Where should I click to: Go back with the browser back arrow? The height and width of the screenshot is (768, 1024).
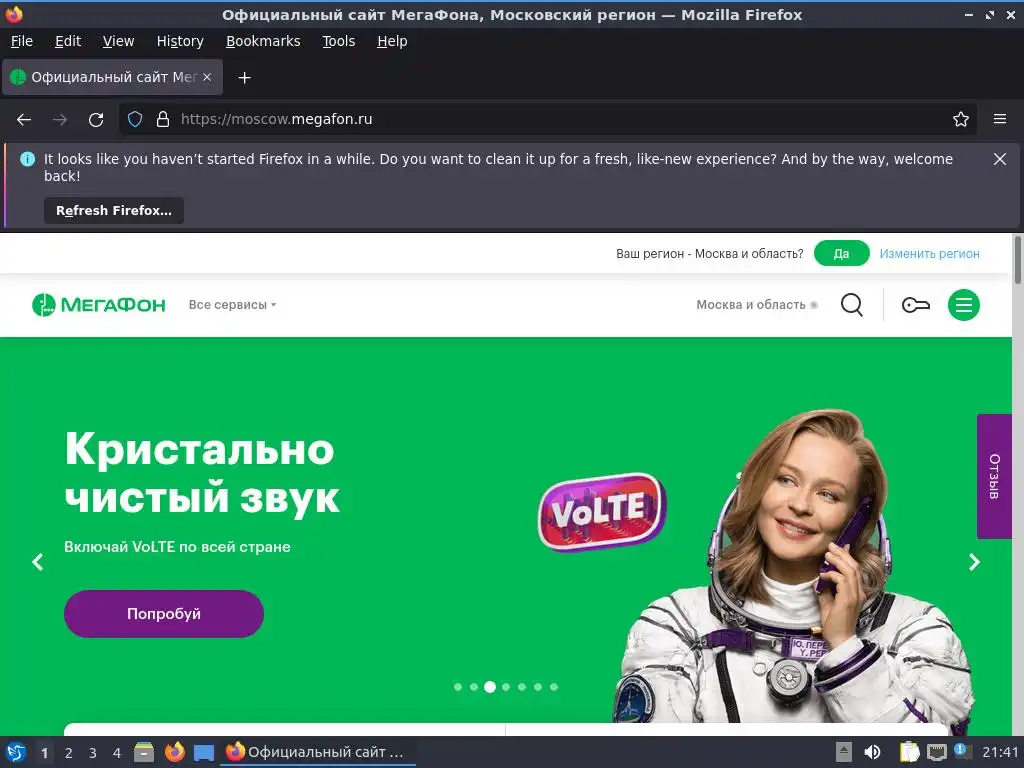[24, 120]
